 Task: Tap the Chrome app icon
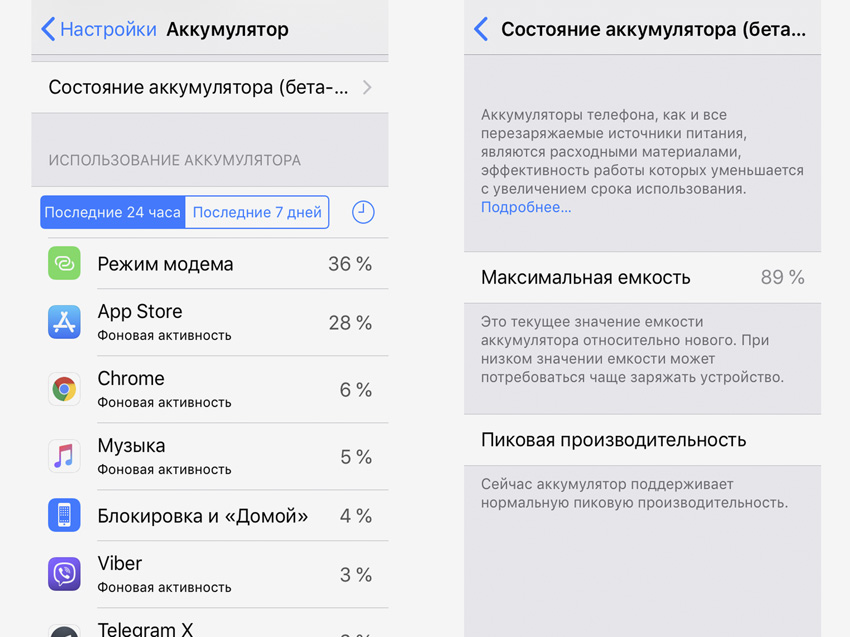(x=64, y=389)
